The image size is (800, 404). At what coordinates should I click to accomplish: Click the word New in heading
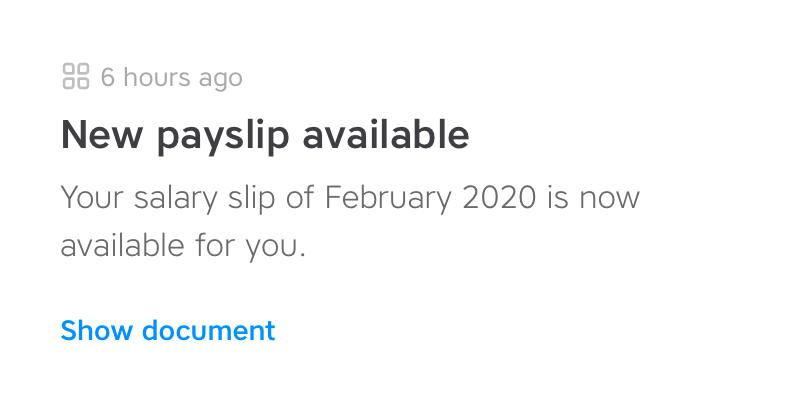(102, 135)
